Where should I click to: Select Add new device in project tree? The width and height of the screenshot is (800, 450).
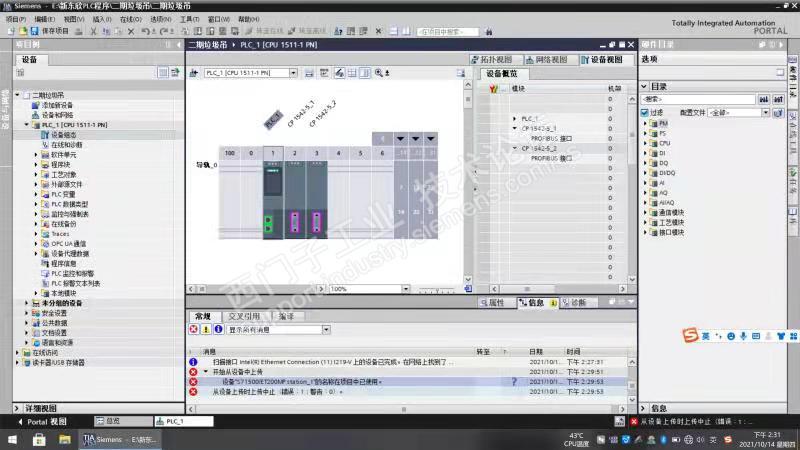(x=57, y=105)
